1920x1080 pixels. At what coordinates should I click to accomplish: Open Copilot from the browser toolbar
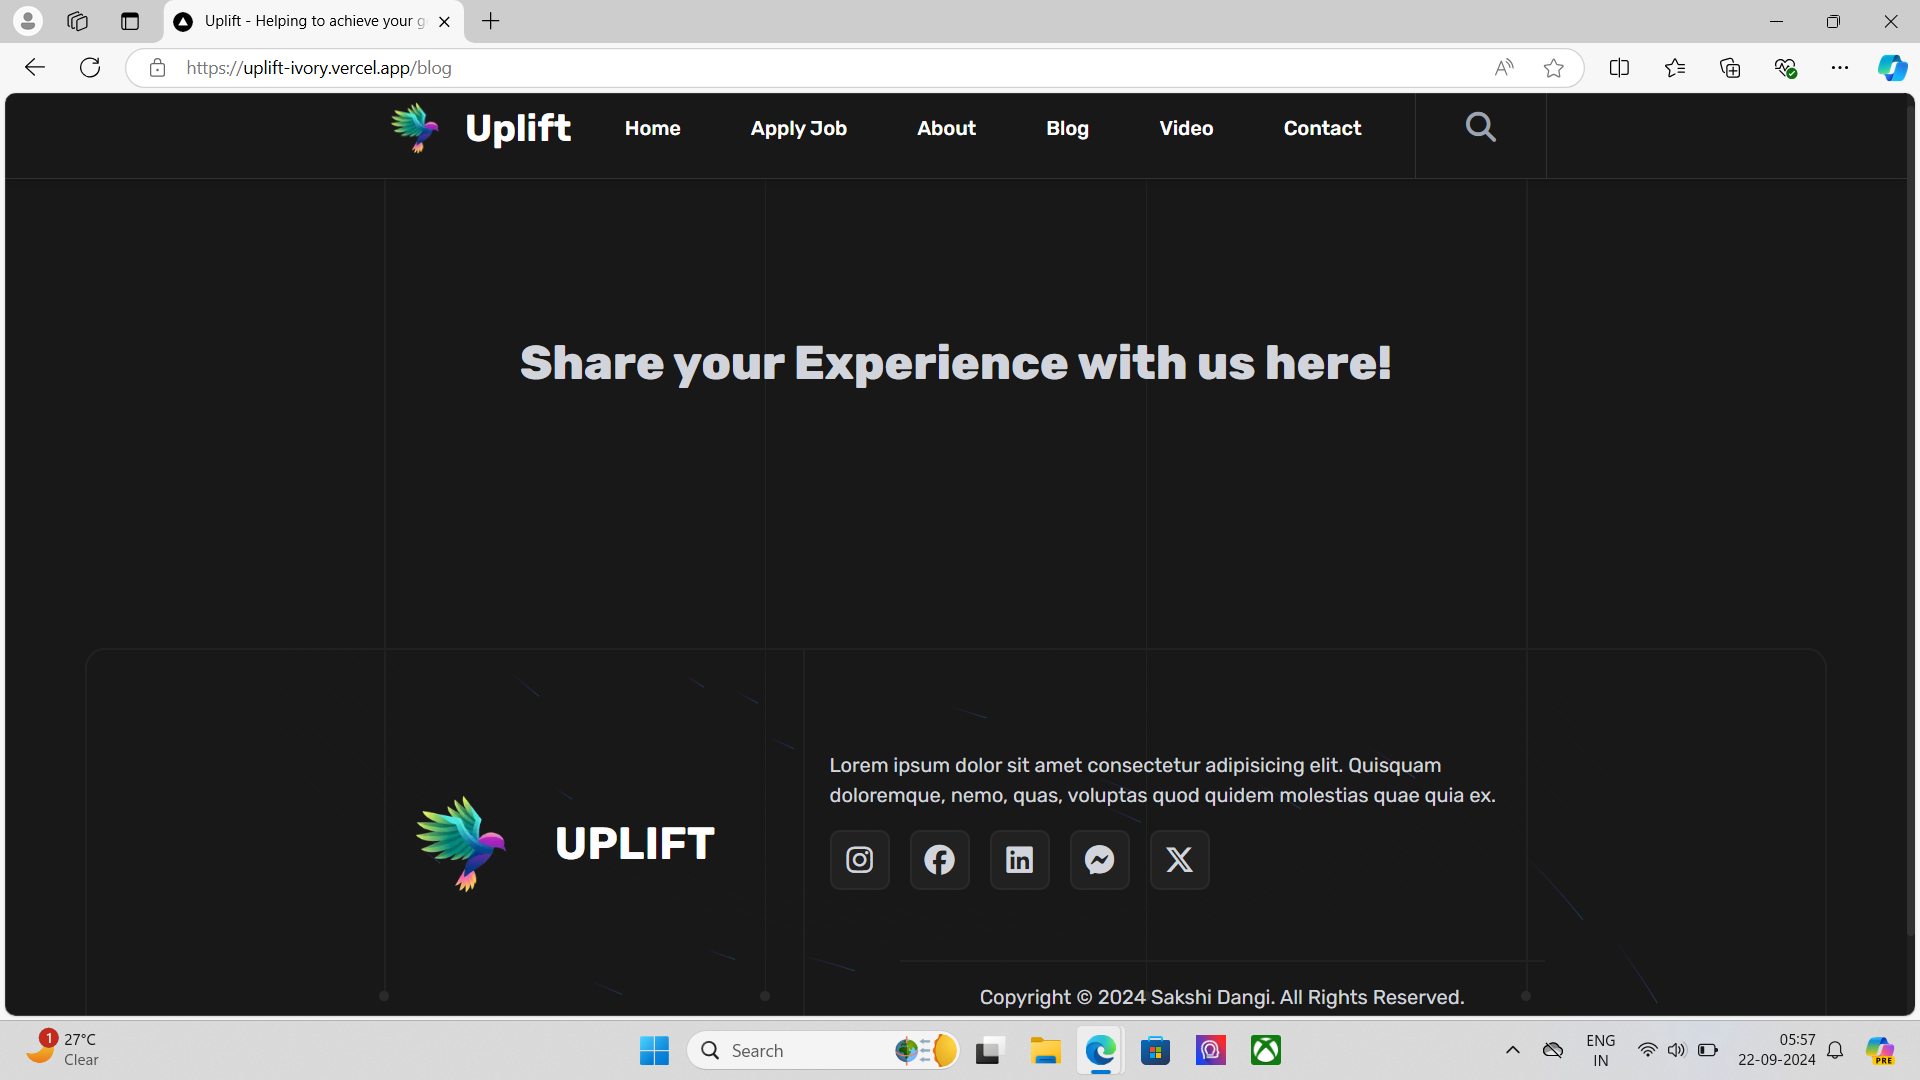(1892, 67)
